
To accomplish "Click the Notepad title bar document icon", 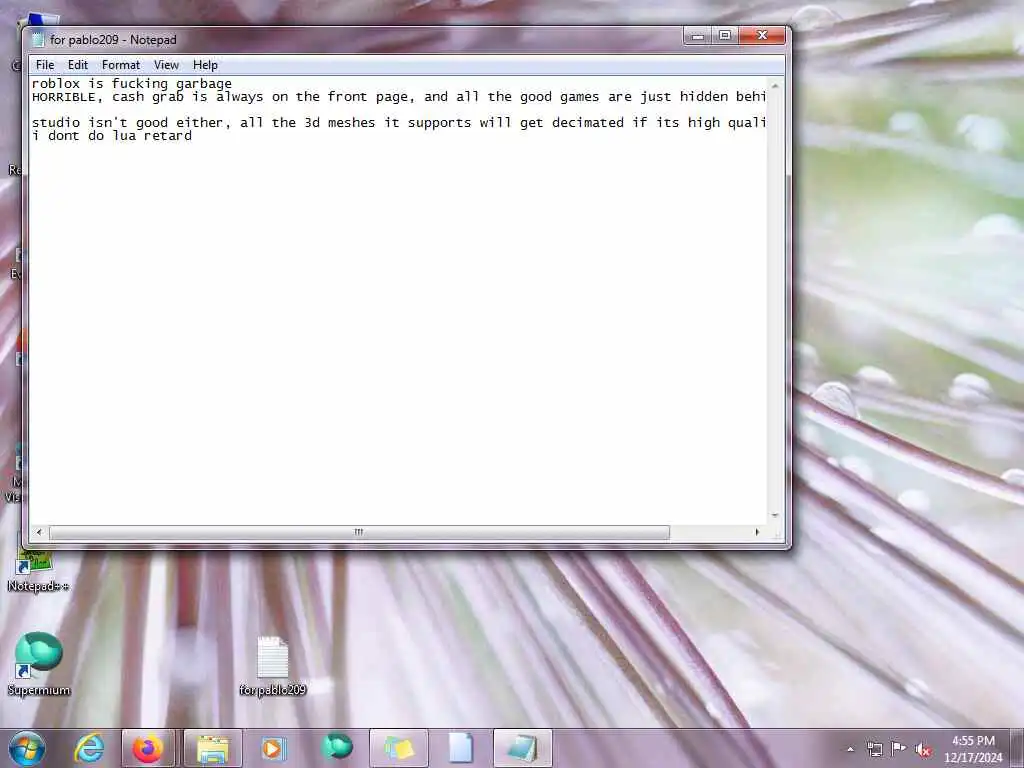I will 38,40.
